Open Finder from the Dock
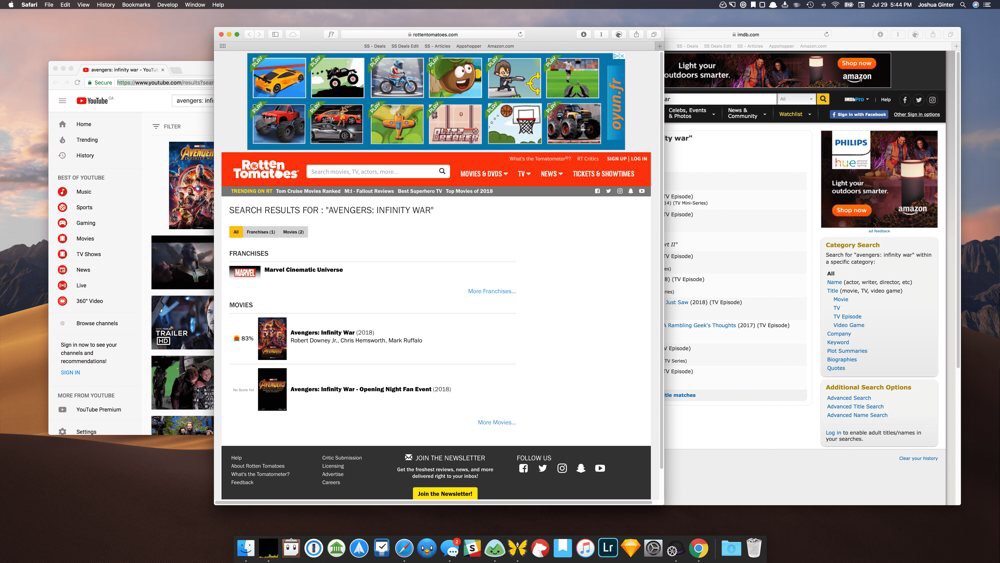 (x=246, y=548)
